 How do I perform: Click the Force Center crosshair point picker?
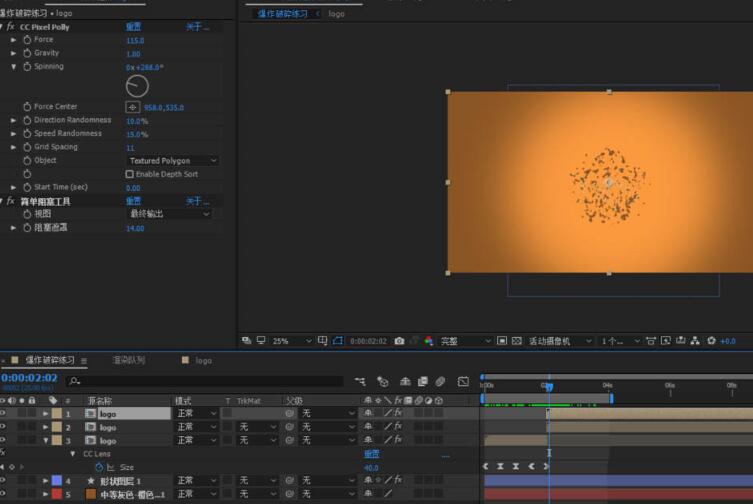click(133, 107)
